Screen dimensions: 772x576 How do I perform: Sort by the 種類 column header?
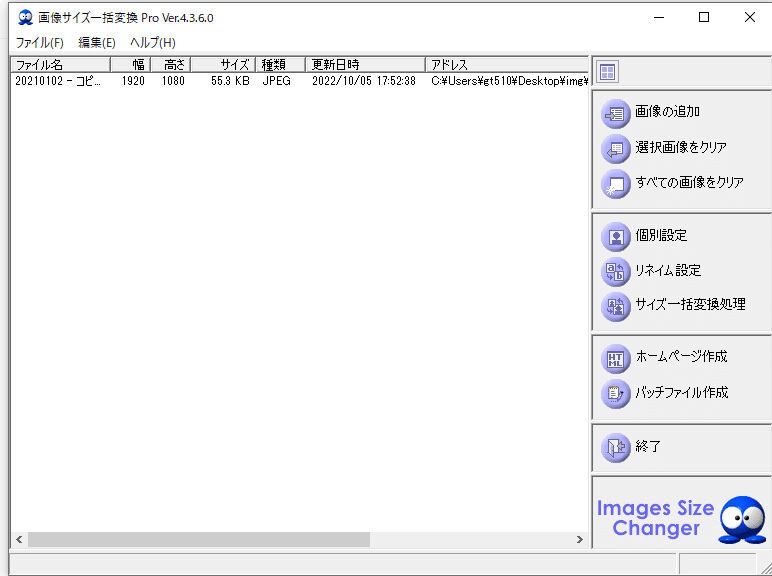[x=281, y=64]
